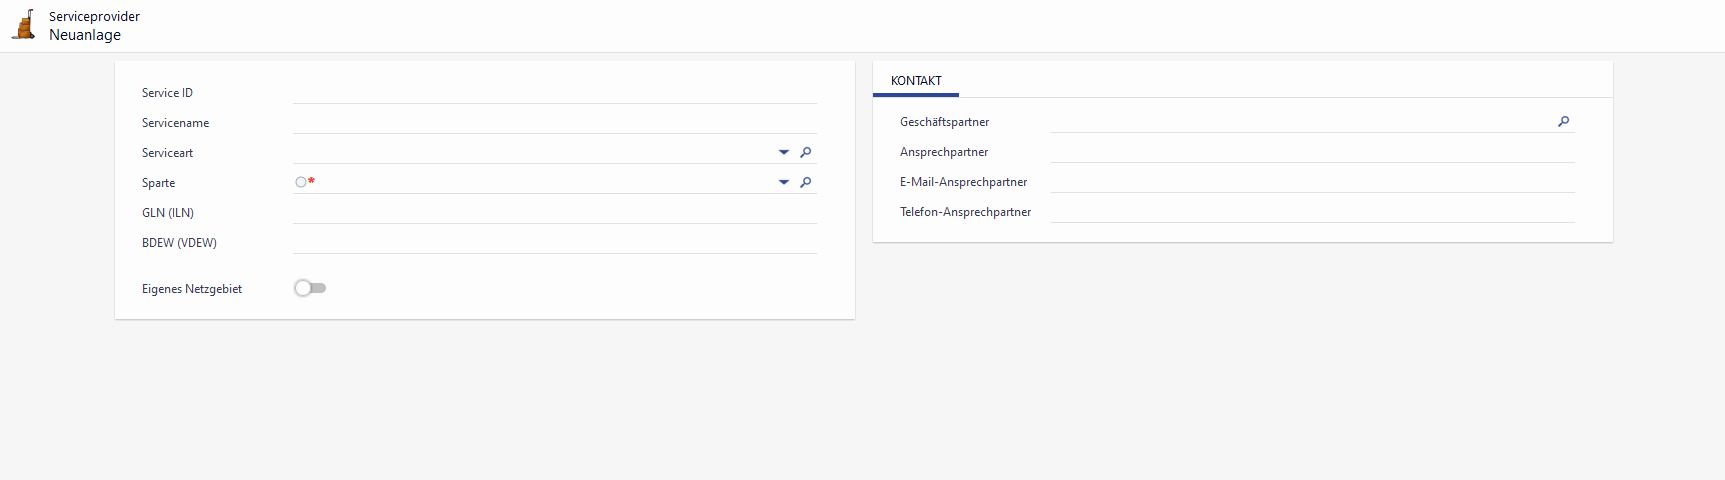Select the Serviceart combo box field
The width and height of the screenshot is (1725, 480).
pos(532,152)
